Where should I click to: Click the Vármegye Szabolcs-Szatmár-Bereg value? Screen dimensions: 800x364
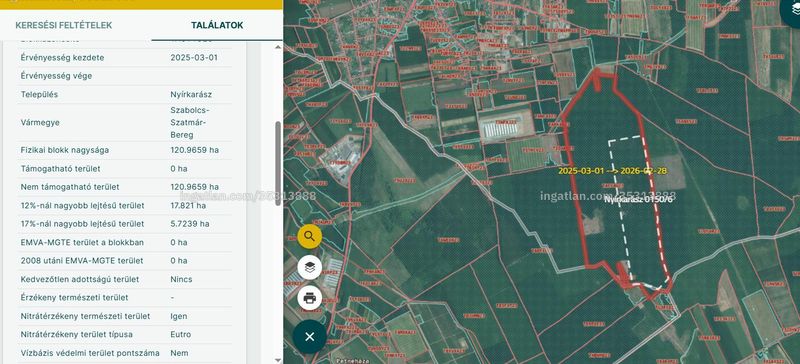pyautogui.click(x=190, y=123)
